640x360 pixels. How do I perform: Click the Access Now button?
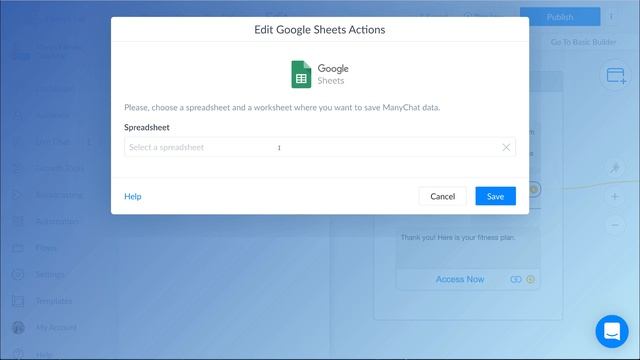pyautogui.click(x=460, y=279)
